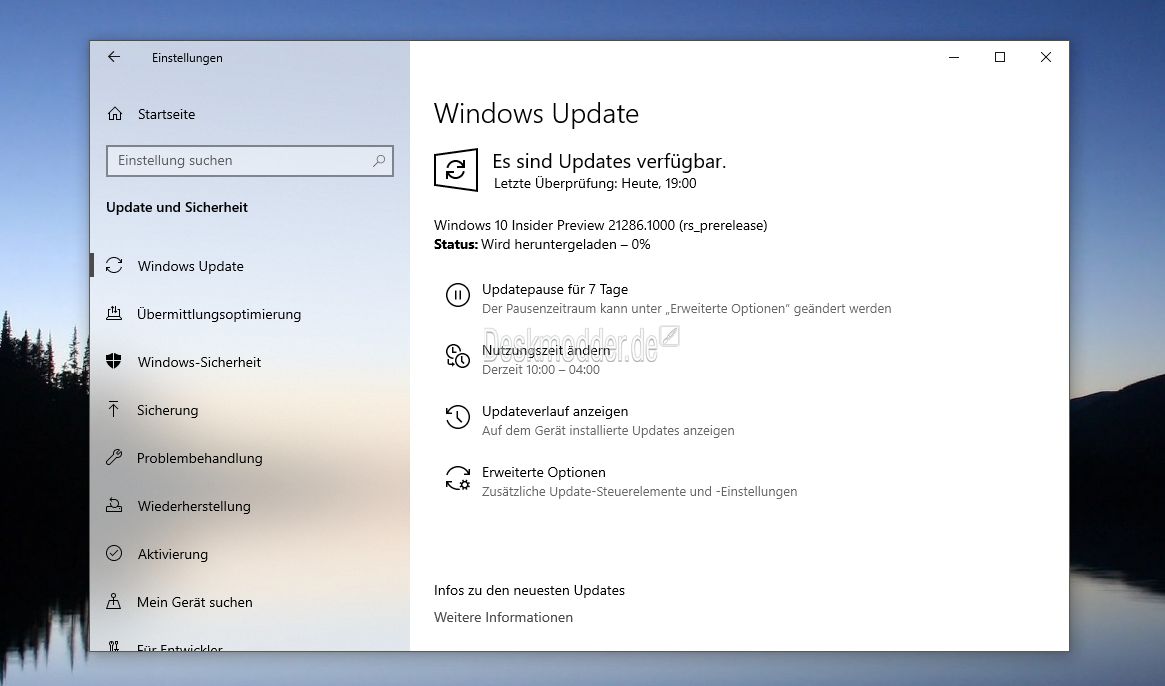Click the Insider Preview 21286.1000 update text

point(600,225)
